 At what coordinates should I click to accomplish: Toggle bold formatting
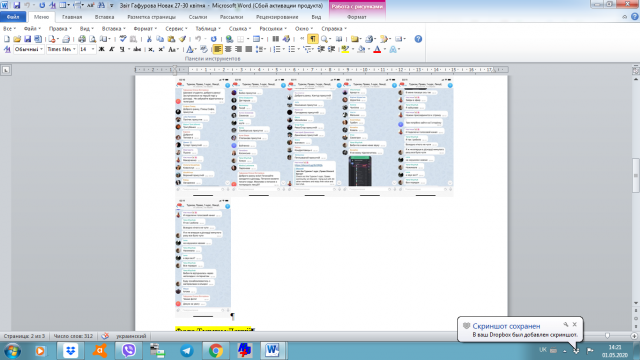[x=101, y=49]
